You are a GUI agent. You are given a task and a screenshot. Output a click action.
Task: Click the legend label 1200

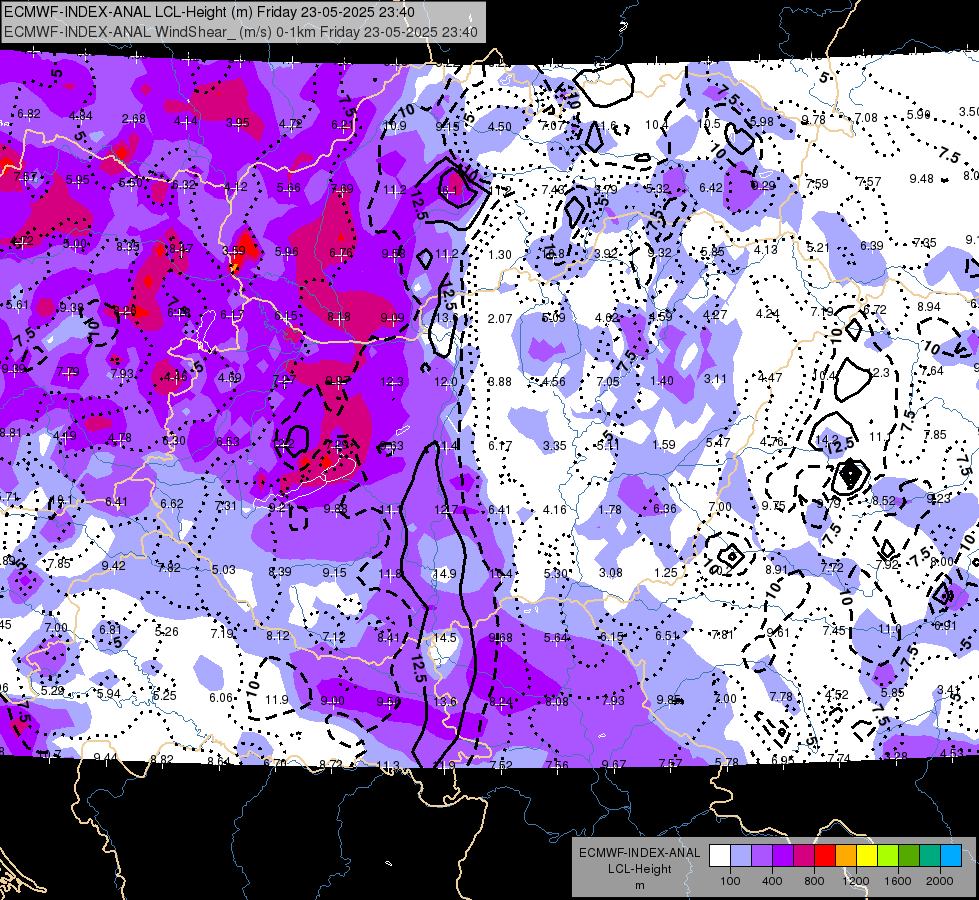[x=856, y=881]
